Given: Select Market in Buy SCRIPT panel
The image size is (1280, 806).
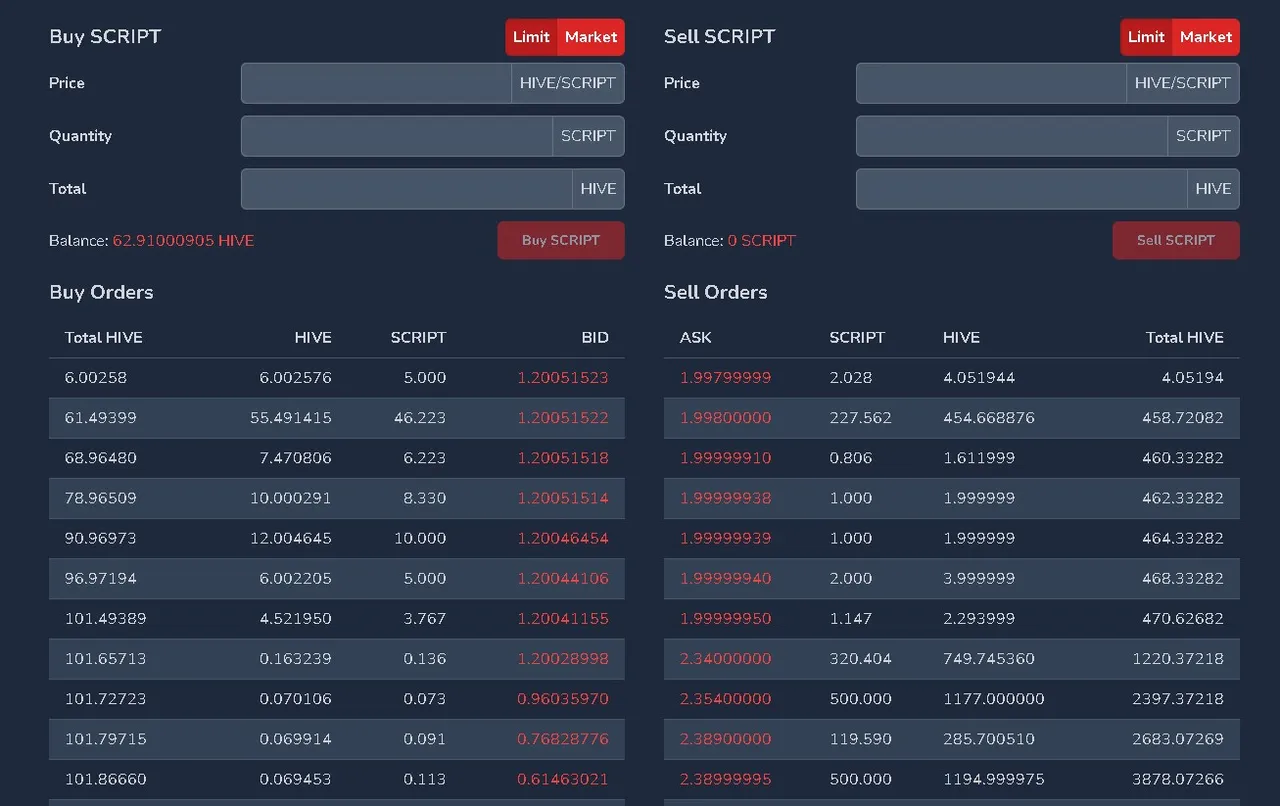Looking at the screenshot, I should coord(591,37).
